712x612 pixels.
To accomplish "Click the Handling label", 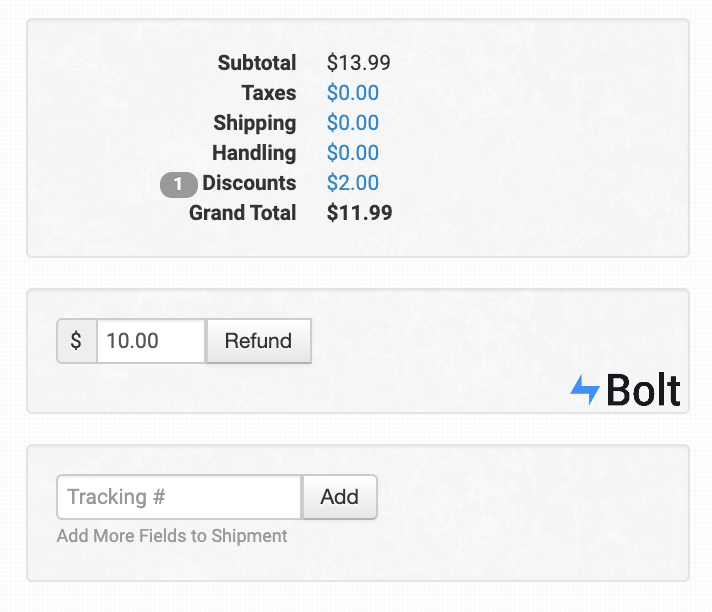I will (254, 153).
